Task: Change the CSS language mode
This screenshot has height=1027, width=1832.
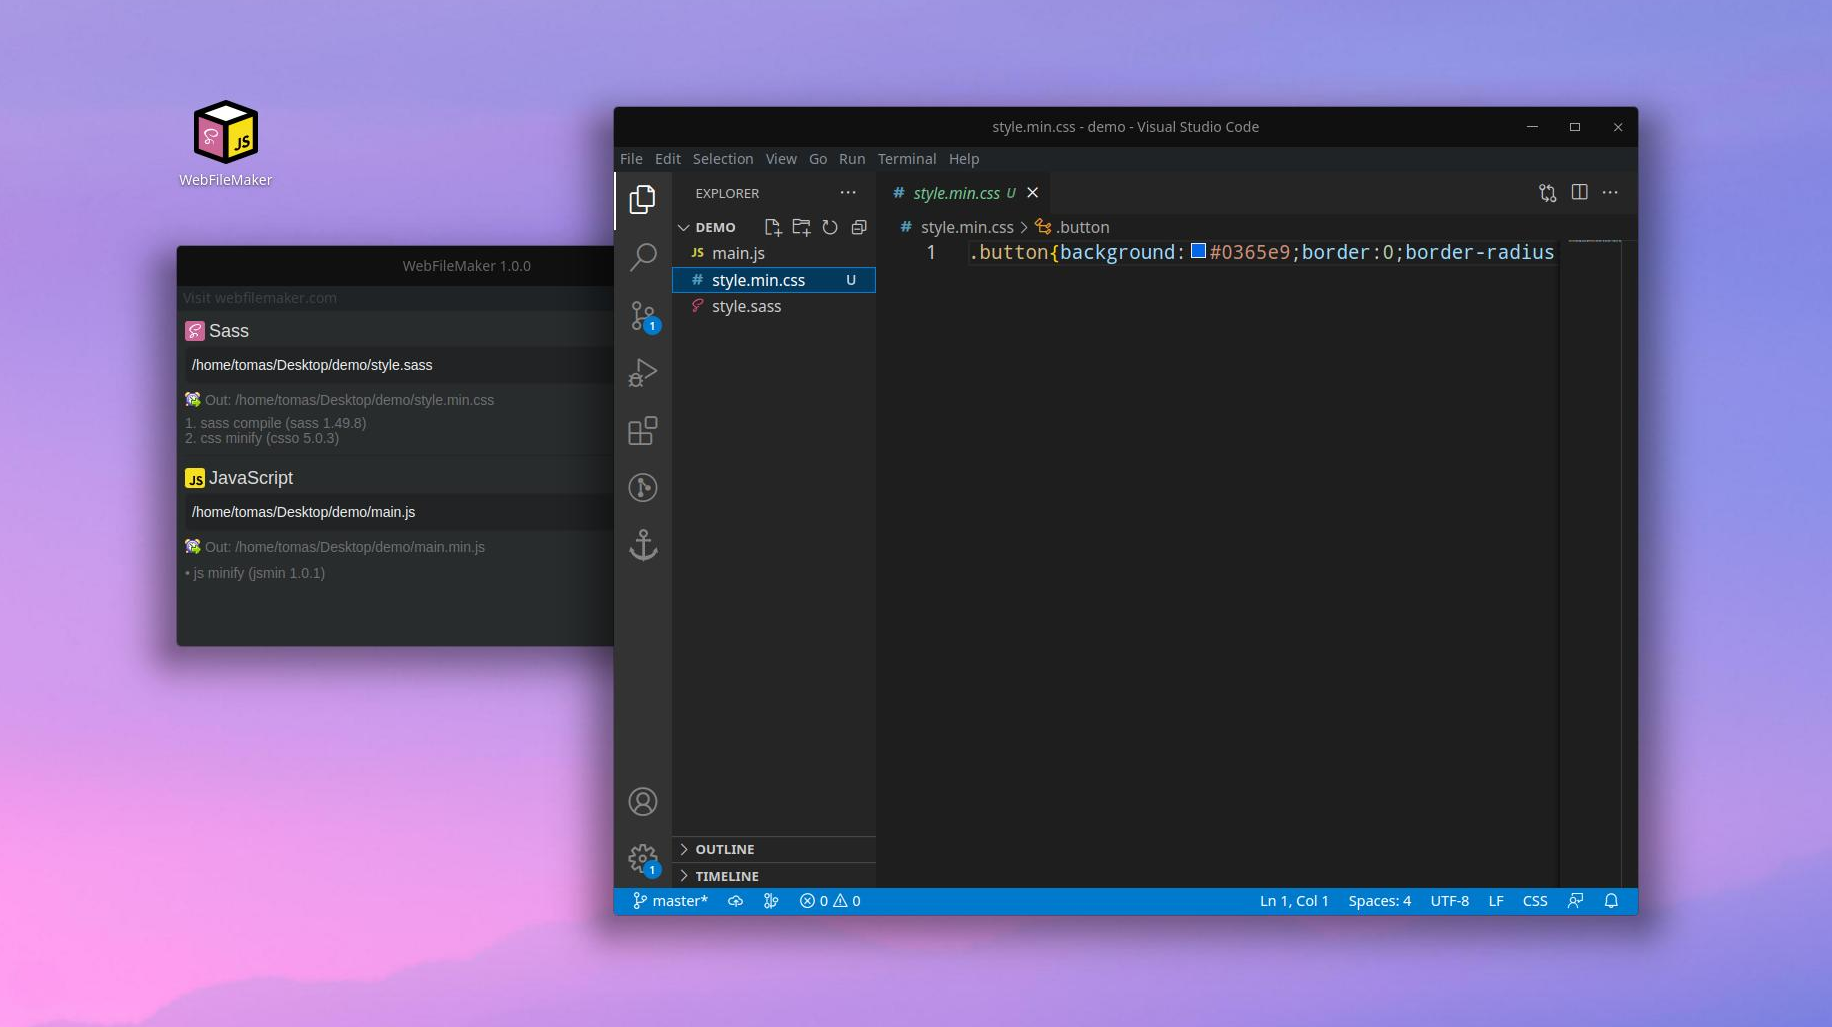Action: pyautogui.click(x=1535, y=901)
